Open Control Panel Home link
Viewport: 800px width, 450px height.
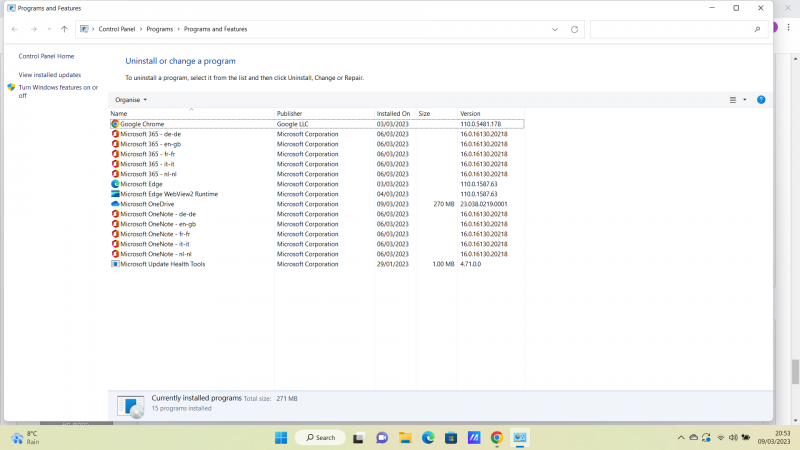pos(46,56)
